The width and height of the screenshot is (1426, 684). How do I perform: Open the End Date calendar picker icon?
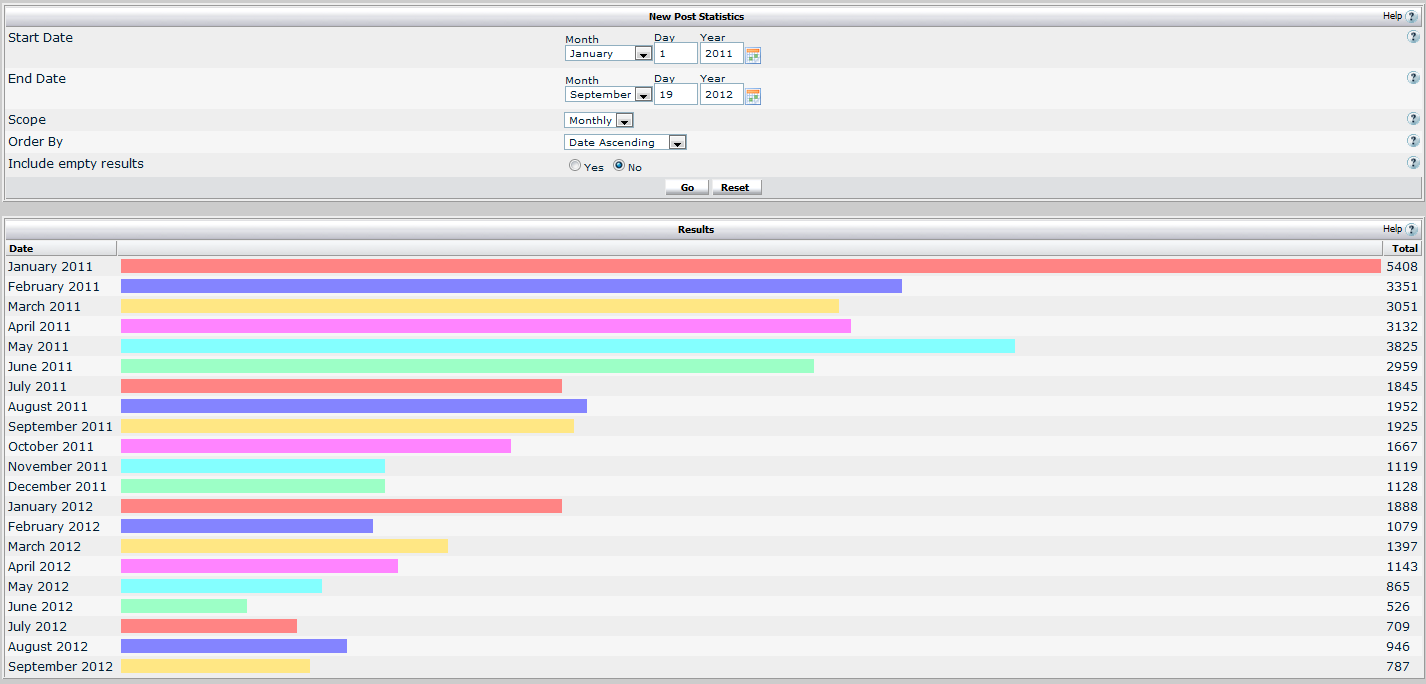pyautogui.click(x=753, y=96)
